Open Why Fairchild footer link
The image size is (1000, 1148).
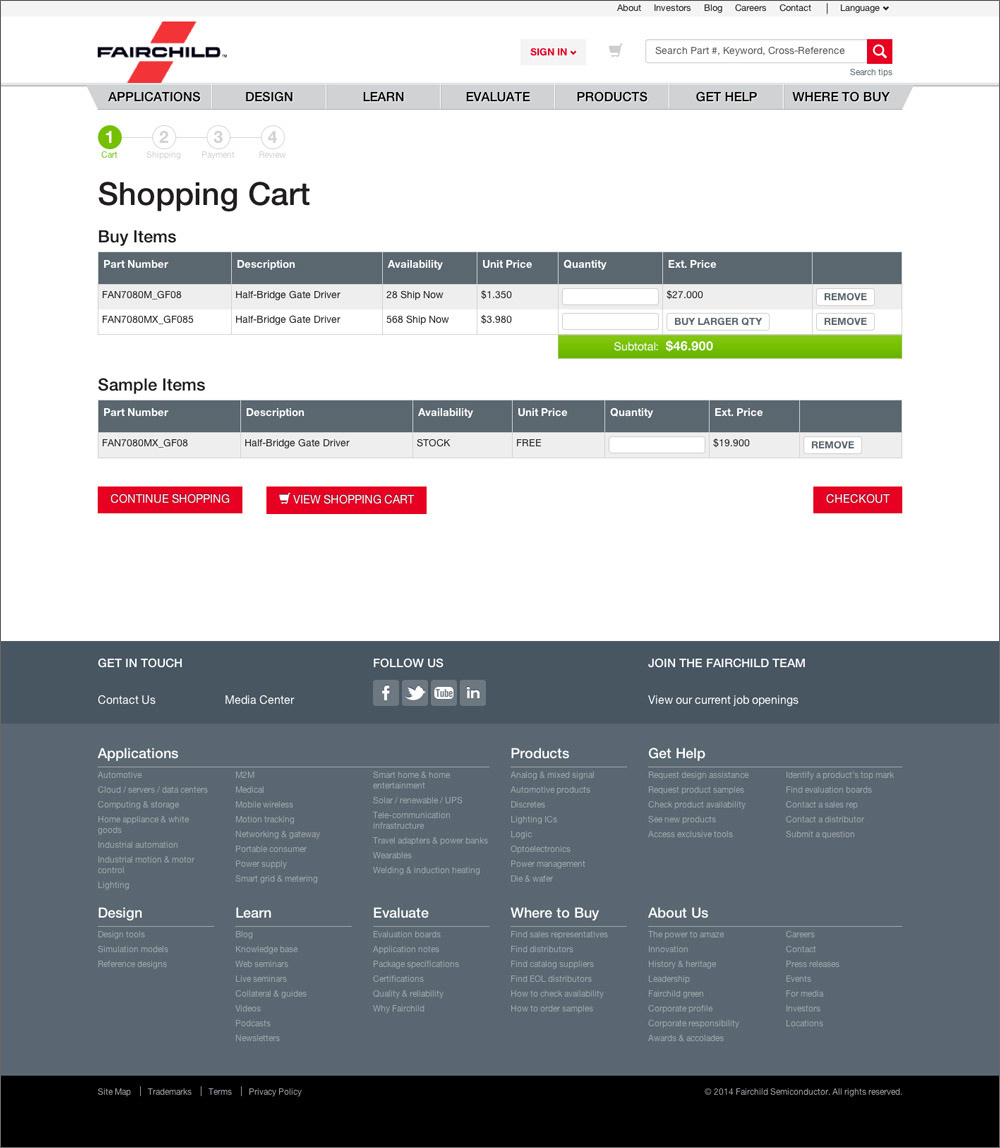[x=398, y=1008]
